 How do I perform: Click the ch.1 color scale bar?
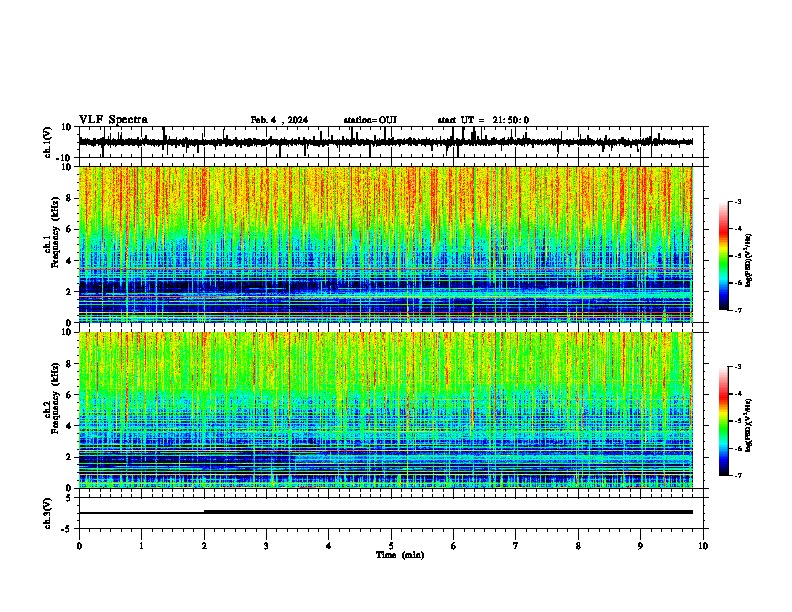coord(724,256)
